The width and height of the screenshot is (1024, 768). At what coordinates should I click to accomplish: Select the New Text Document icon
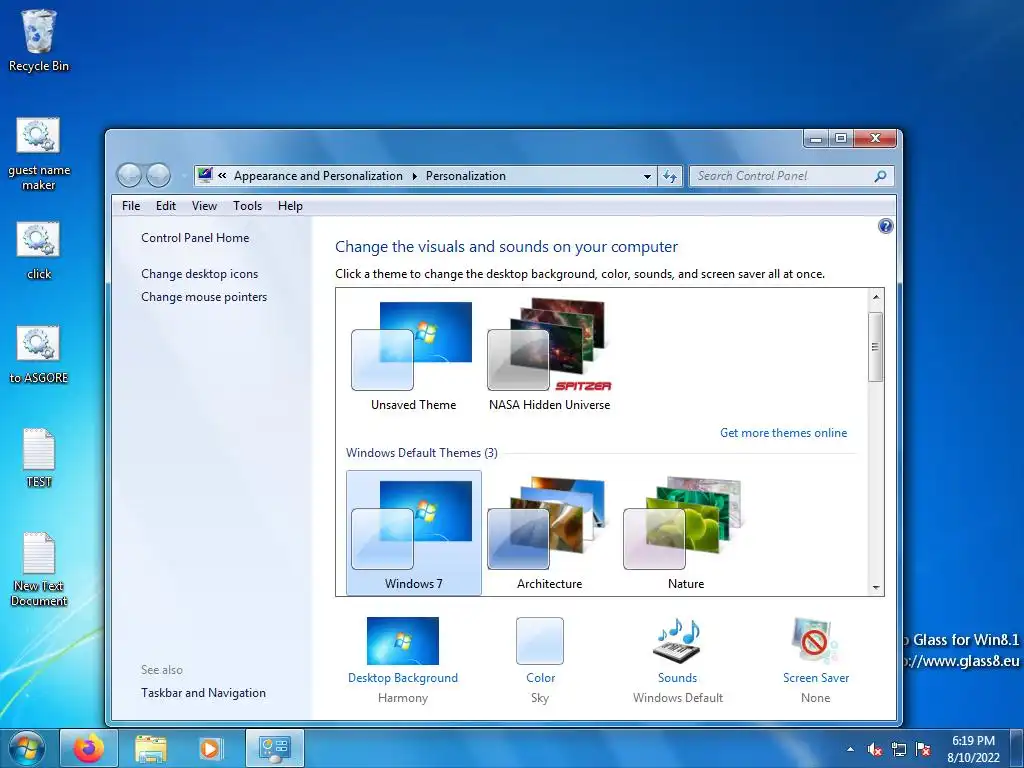click(x=39, y=569)
